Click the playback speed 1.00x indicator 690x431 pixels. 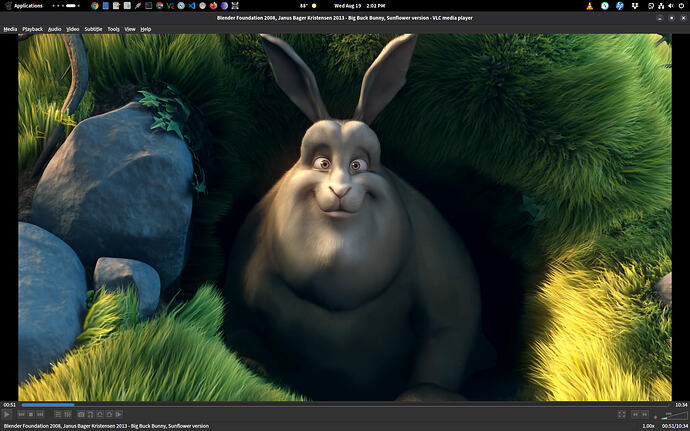[649, 426]
